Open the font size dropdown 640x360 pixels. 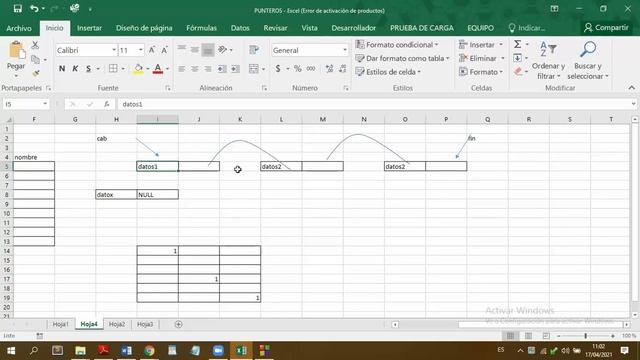140,50
